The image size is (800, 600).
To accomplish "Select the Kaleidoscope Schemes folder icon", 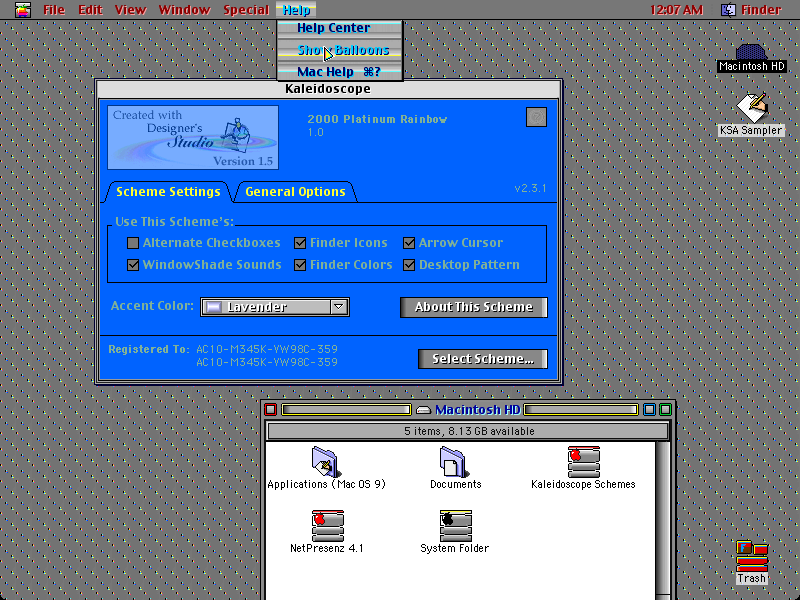I will tap(584, 461).
